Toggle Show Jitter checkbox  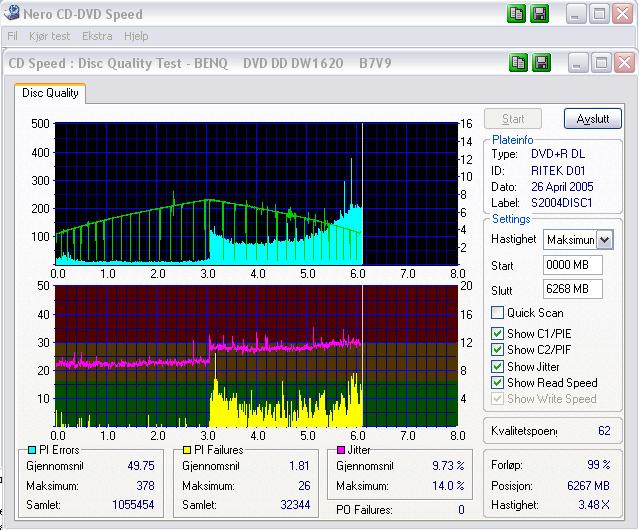click(497, 366)
